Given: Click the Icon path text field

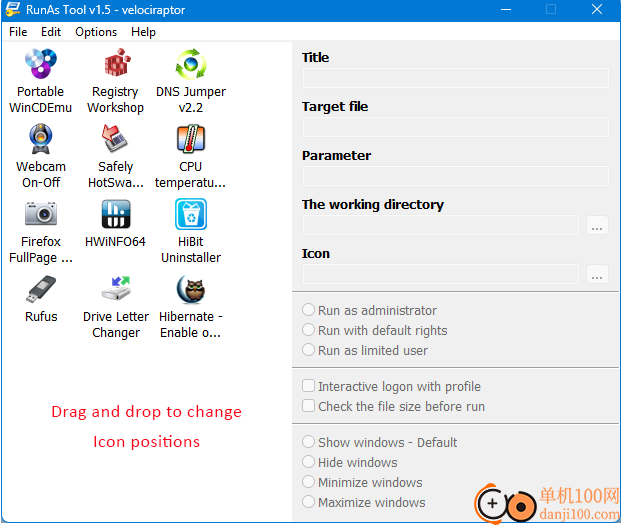Looking at the screenshot, I should coord(441,274).
